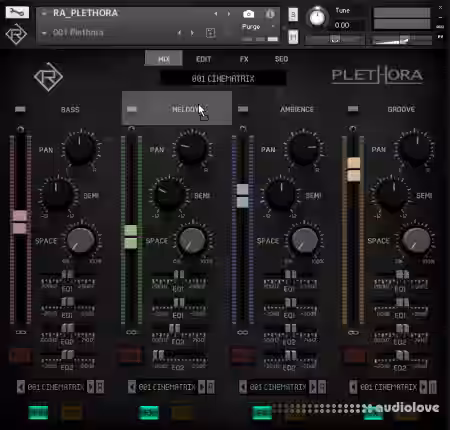450x430 pixels.
Task: Select the AMBIENCE channel label
Action: pos(297,109)
